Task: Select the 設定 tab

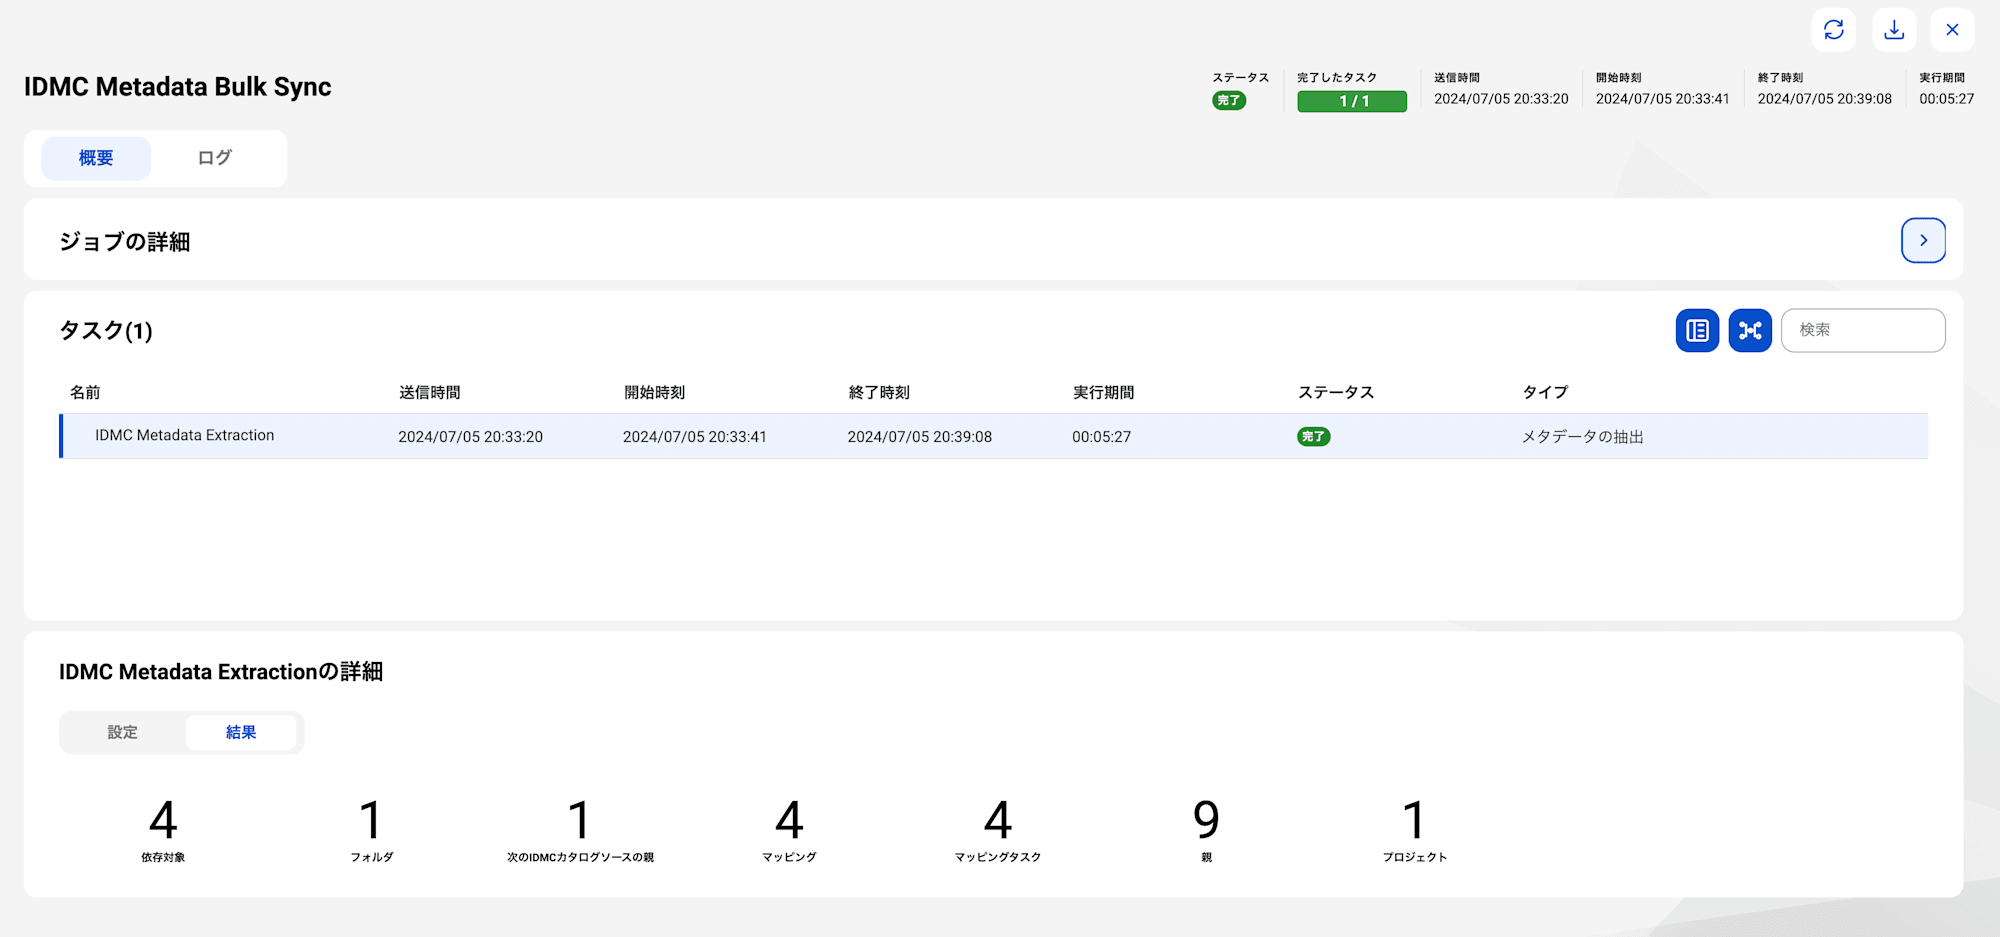Action: tap(123, 732)
